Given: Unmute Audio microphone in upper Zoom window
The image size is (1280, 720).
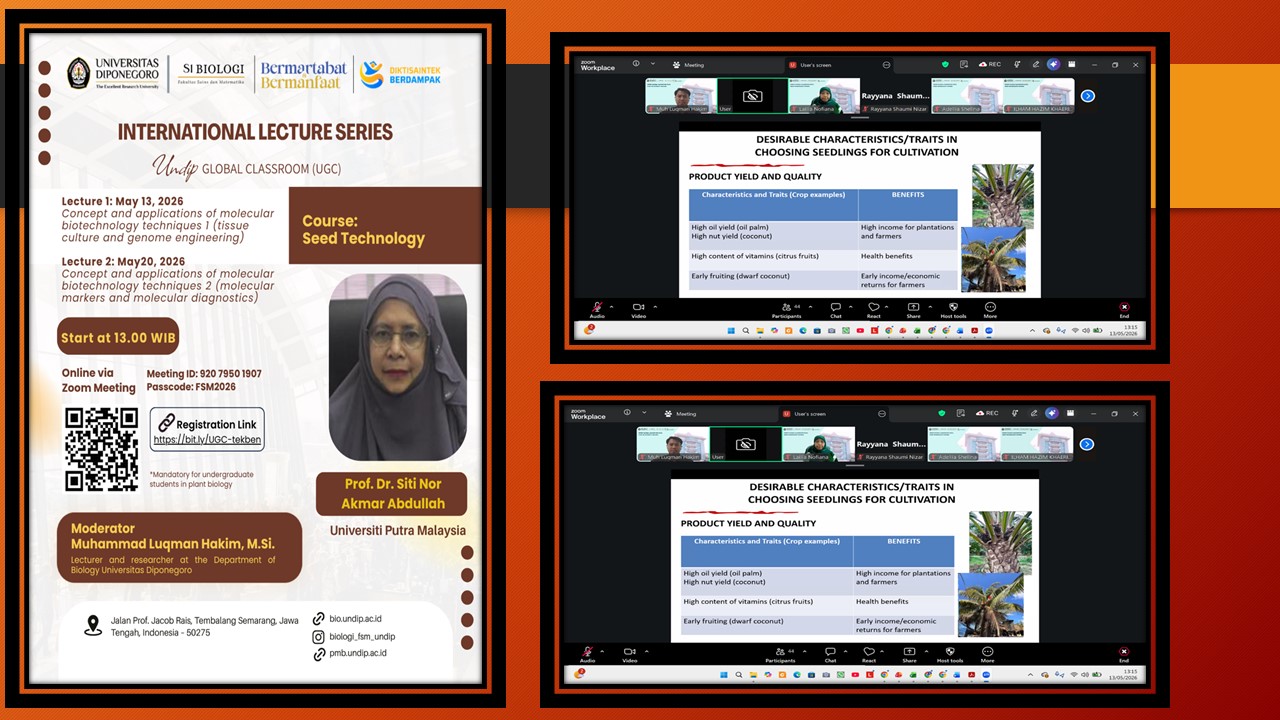Looking at the screenshot, I should [597, 307].
